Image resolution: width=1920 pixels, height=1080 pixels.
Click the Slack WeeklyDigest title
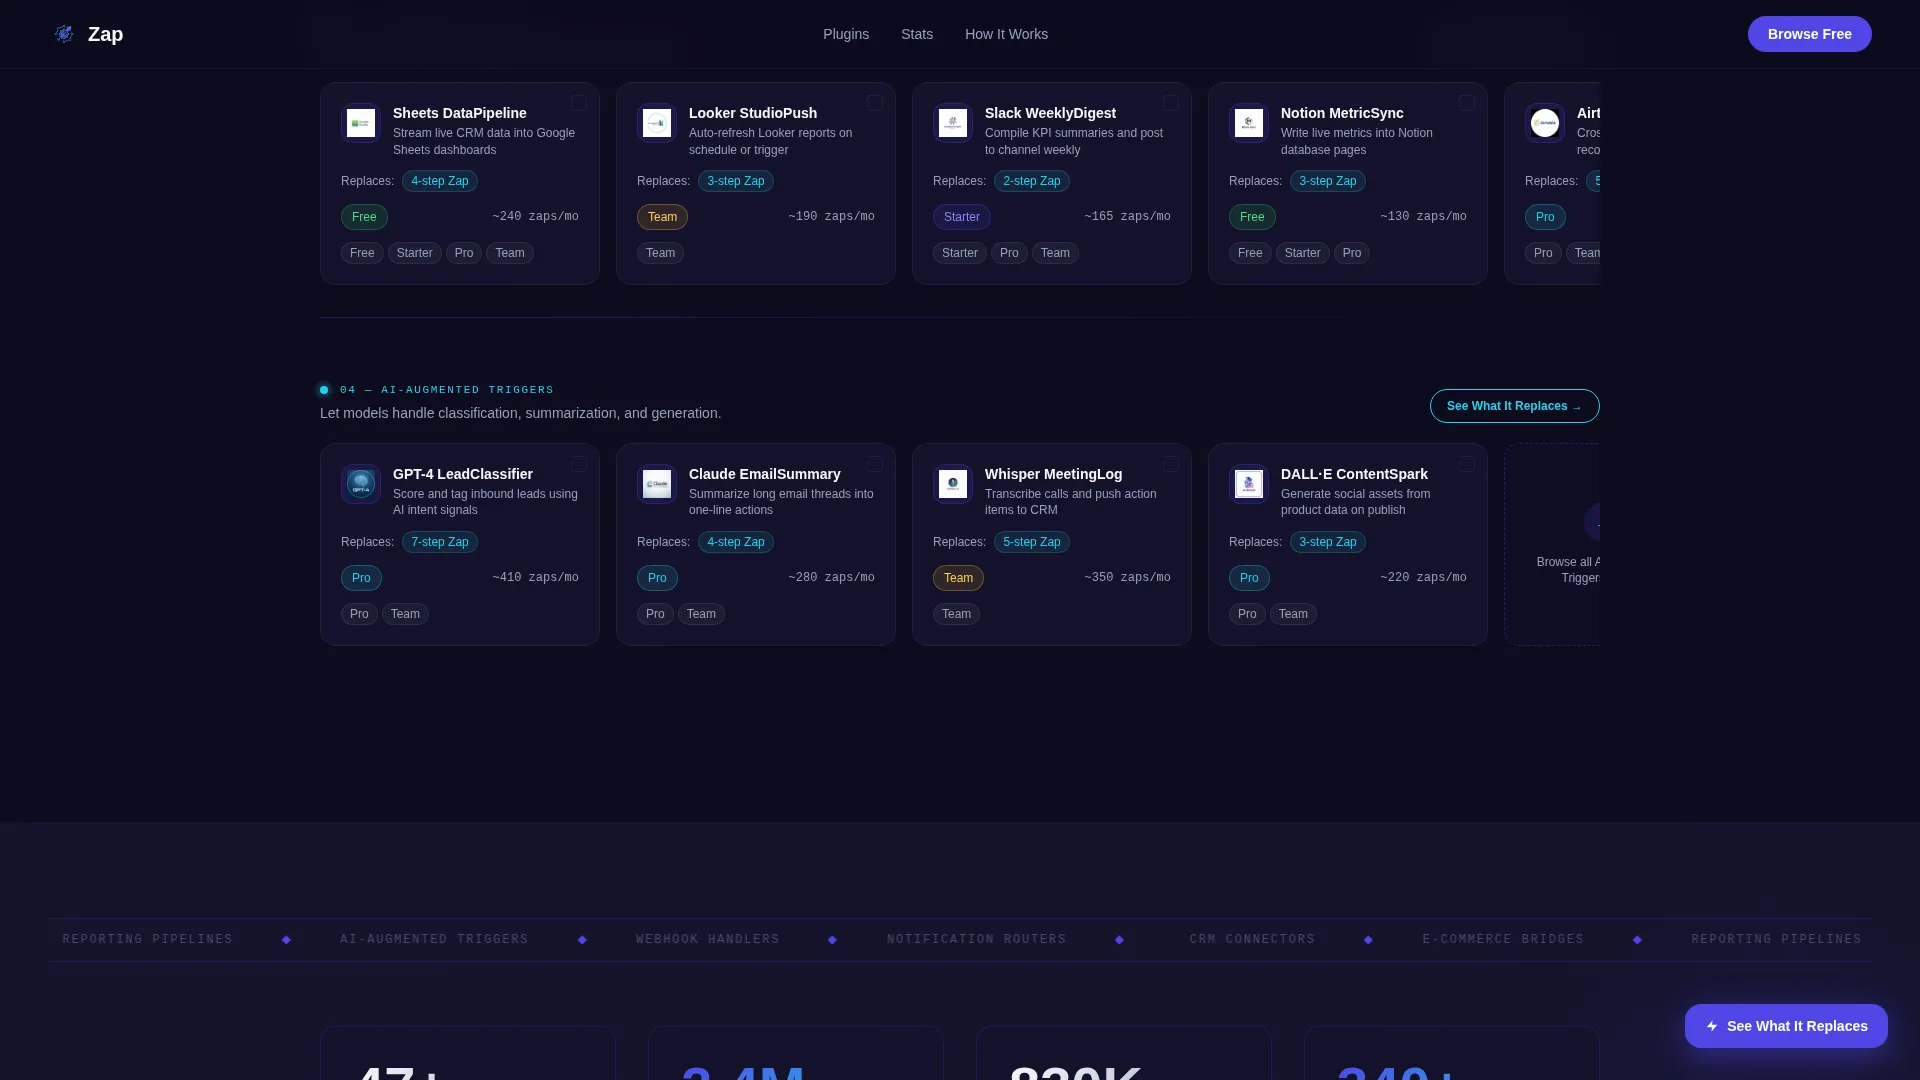[x=1050, y=113]
